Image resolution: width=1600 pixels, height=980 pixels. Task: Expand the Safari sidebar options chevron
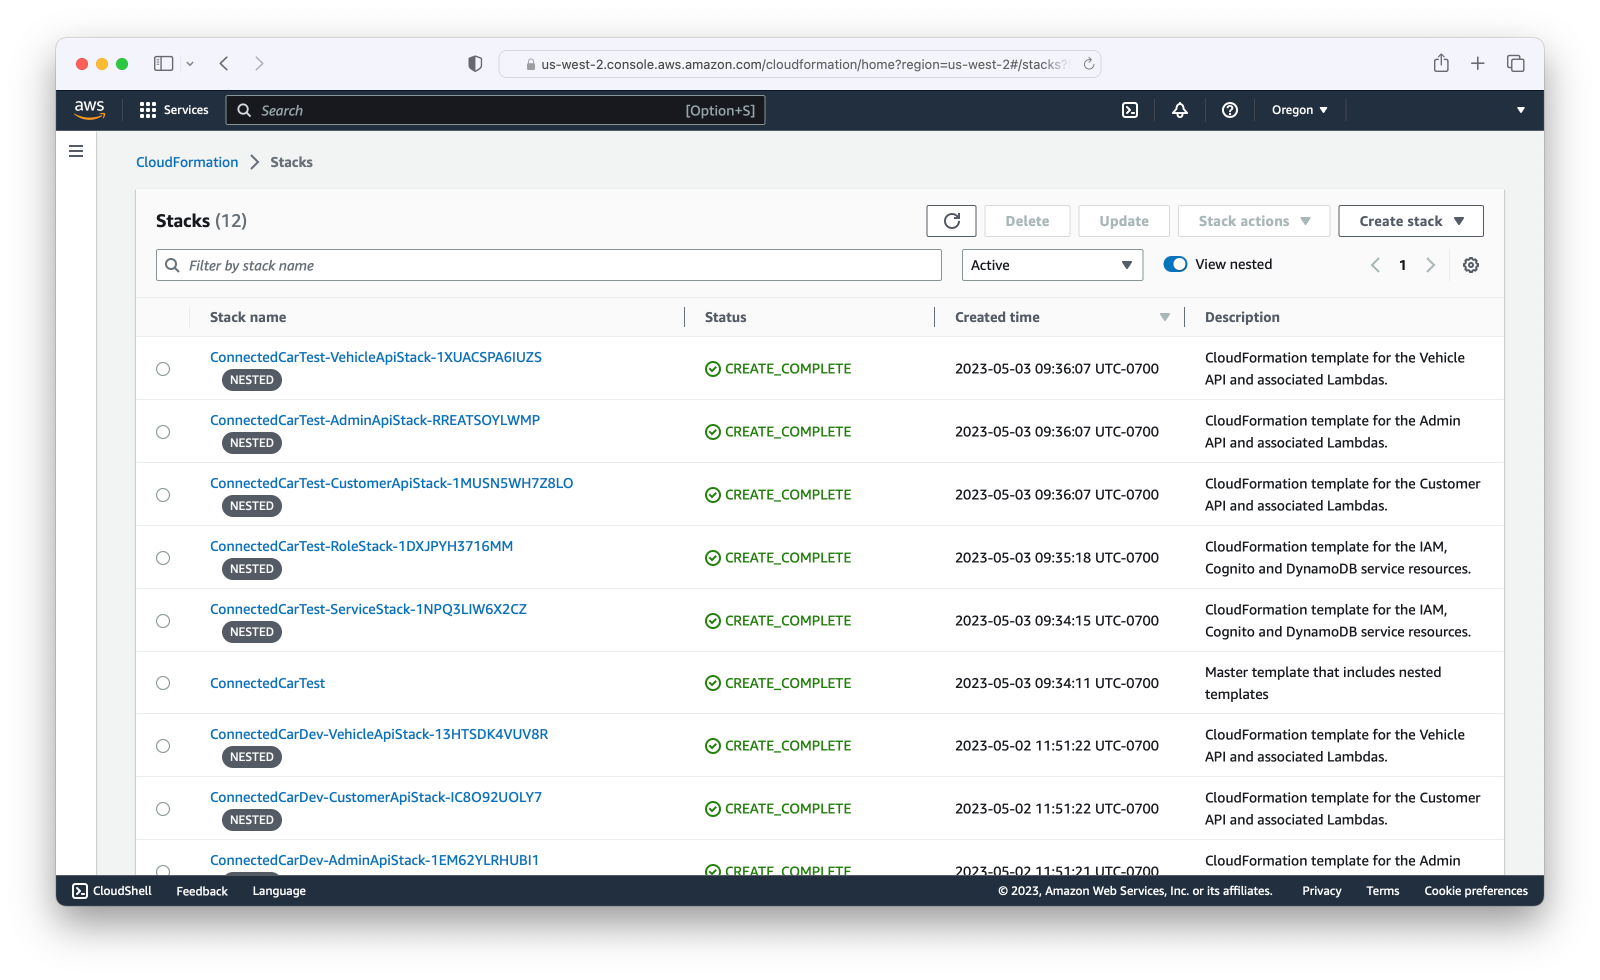(190, 64)
